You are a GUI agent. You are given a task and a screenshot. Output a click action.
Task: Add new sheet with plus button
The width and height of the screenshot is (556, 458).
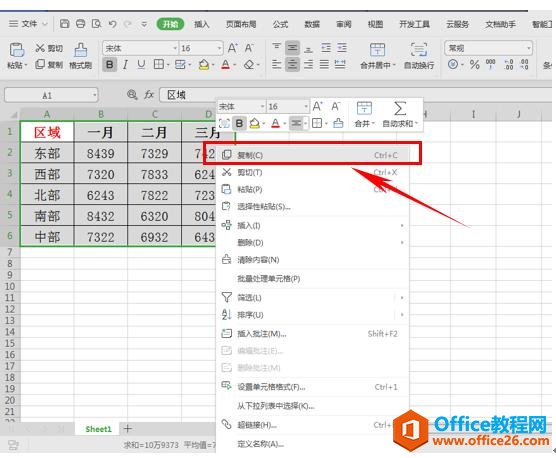pyautogui.click(x=128, y=429)
